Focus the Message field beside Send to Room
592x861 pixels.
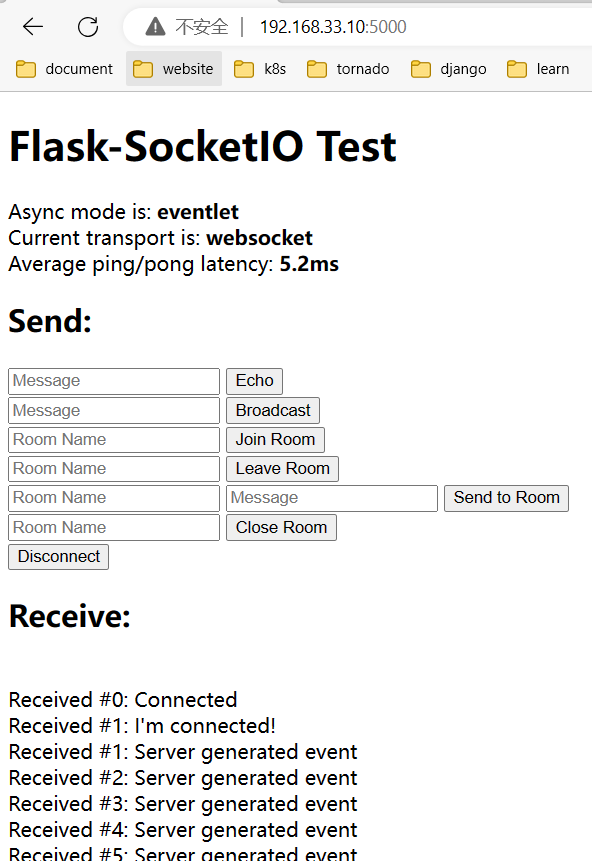(x=331, y=498)
